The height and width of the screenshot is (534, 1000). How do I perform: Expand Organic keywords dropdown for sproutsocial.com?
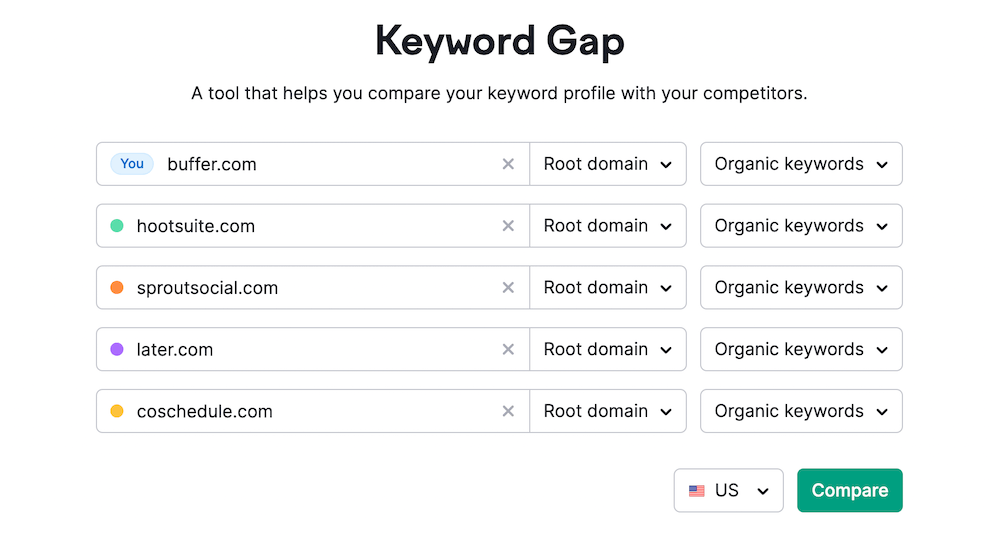(x=801, y=288)
